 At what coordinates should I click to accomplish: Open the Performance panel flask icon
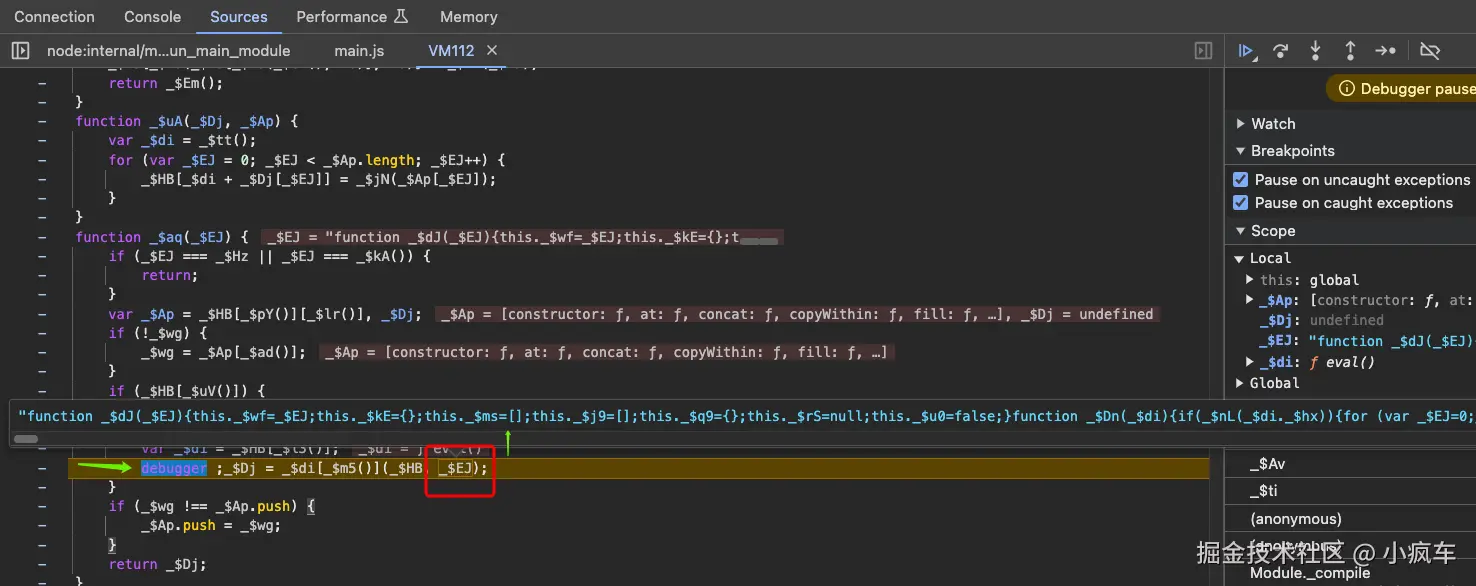(x=401, y=17)
